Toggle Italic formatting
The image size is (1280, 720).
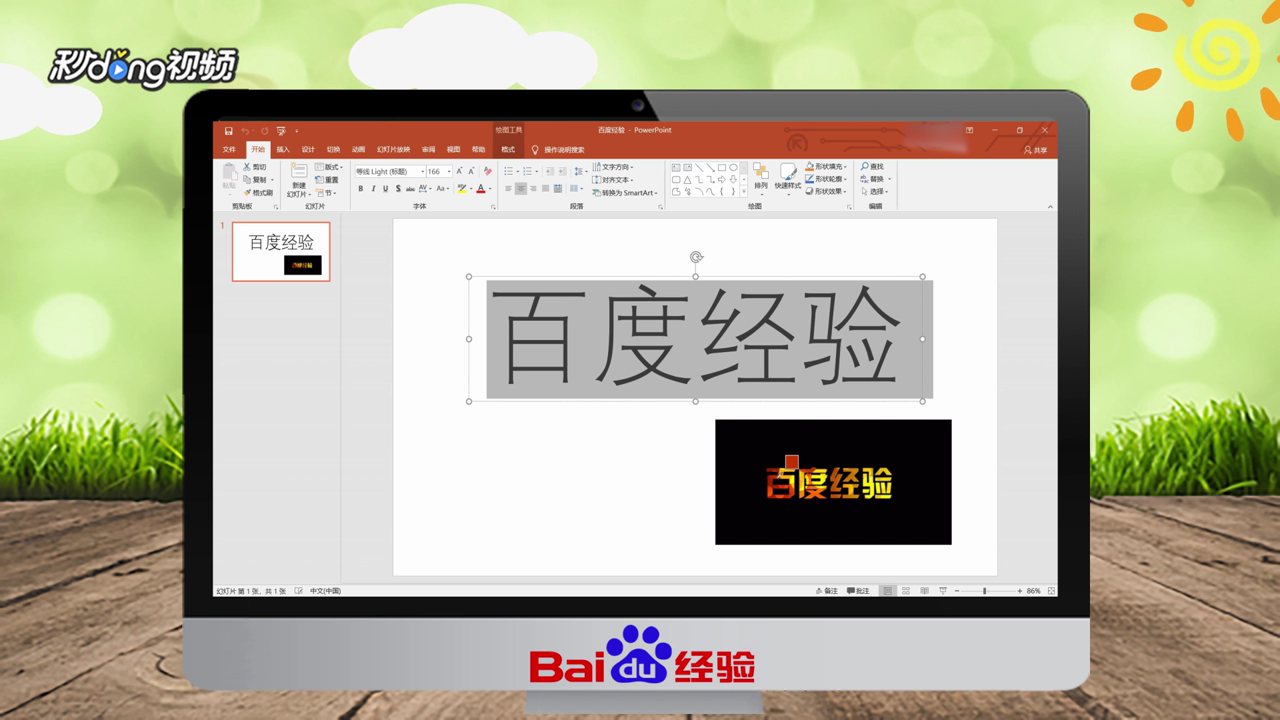coord(373,188)
